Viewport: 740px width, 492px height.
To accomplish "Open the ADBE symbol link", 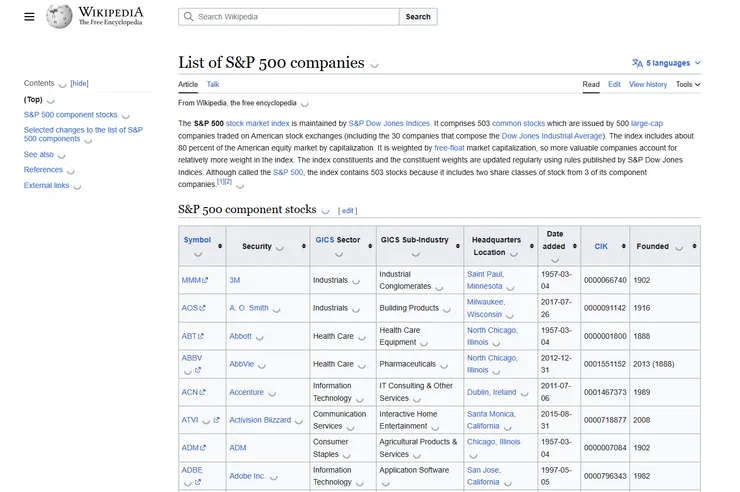I will pyautogui.click(x=192, y=470).
